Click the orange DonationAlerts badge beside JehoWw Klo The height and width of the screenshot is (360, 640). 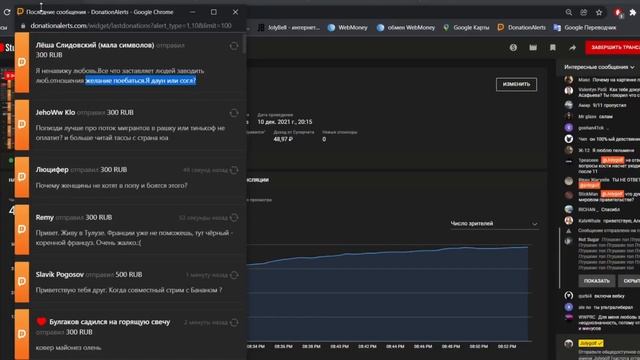(22, 124)
